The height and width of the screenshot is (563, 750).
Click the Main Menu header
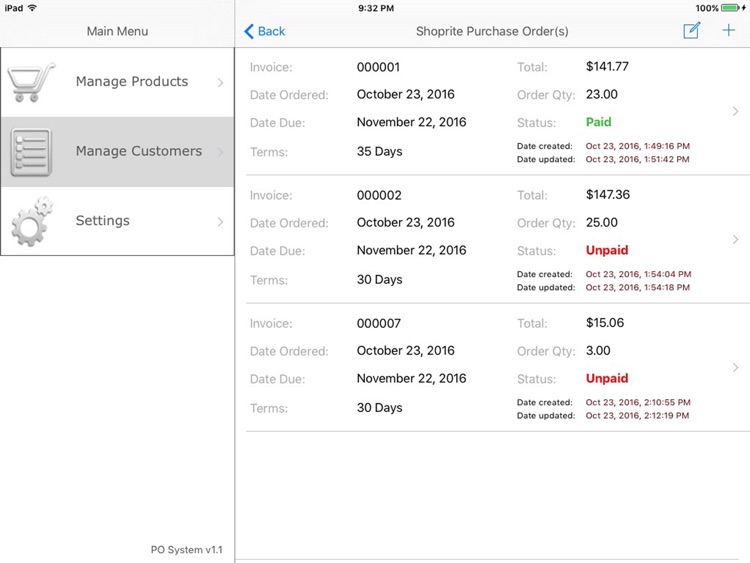117,31
